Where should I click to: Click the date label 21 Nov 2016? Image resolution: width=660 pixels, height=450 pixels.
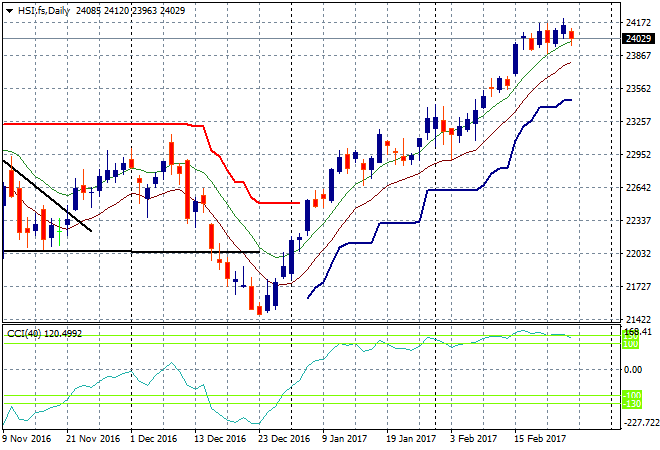tap(93, 439)
